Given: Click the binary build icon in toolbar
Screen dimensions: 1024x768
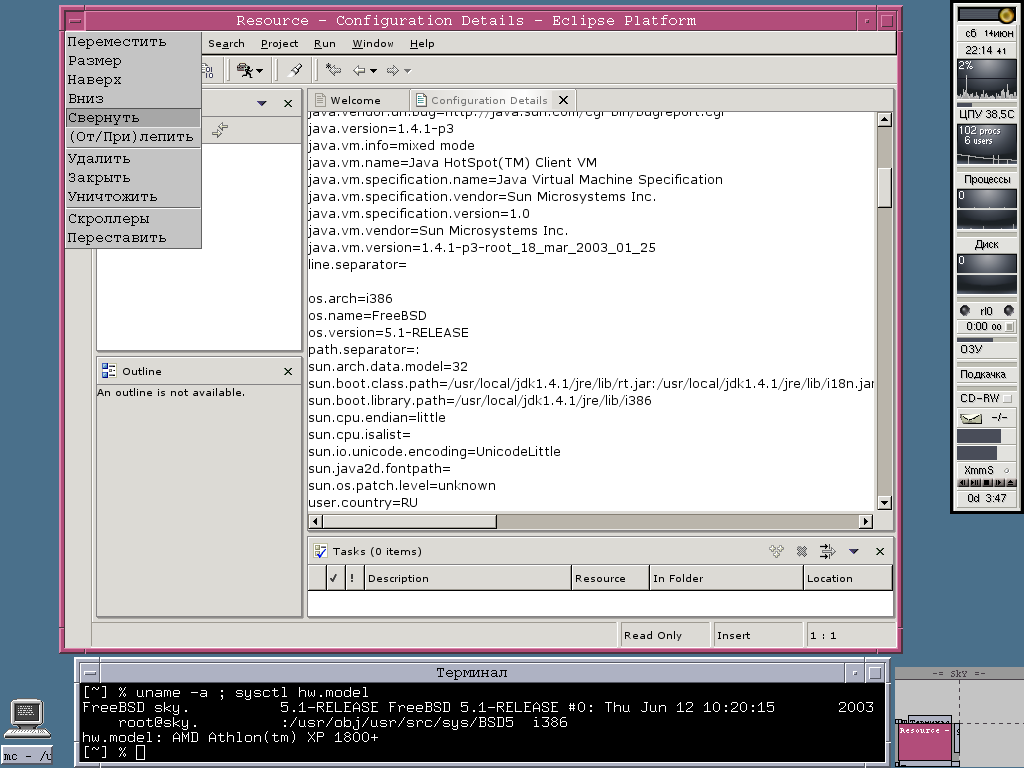Looking at the screenshot, I should [208, 70].
